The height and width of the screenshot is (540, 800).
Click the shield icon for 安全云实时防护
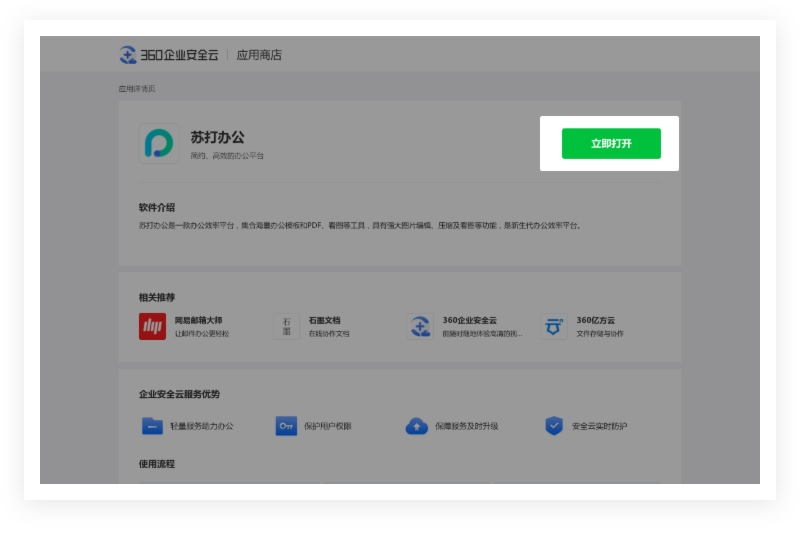click(x=554, y=426)
